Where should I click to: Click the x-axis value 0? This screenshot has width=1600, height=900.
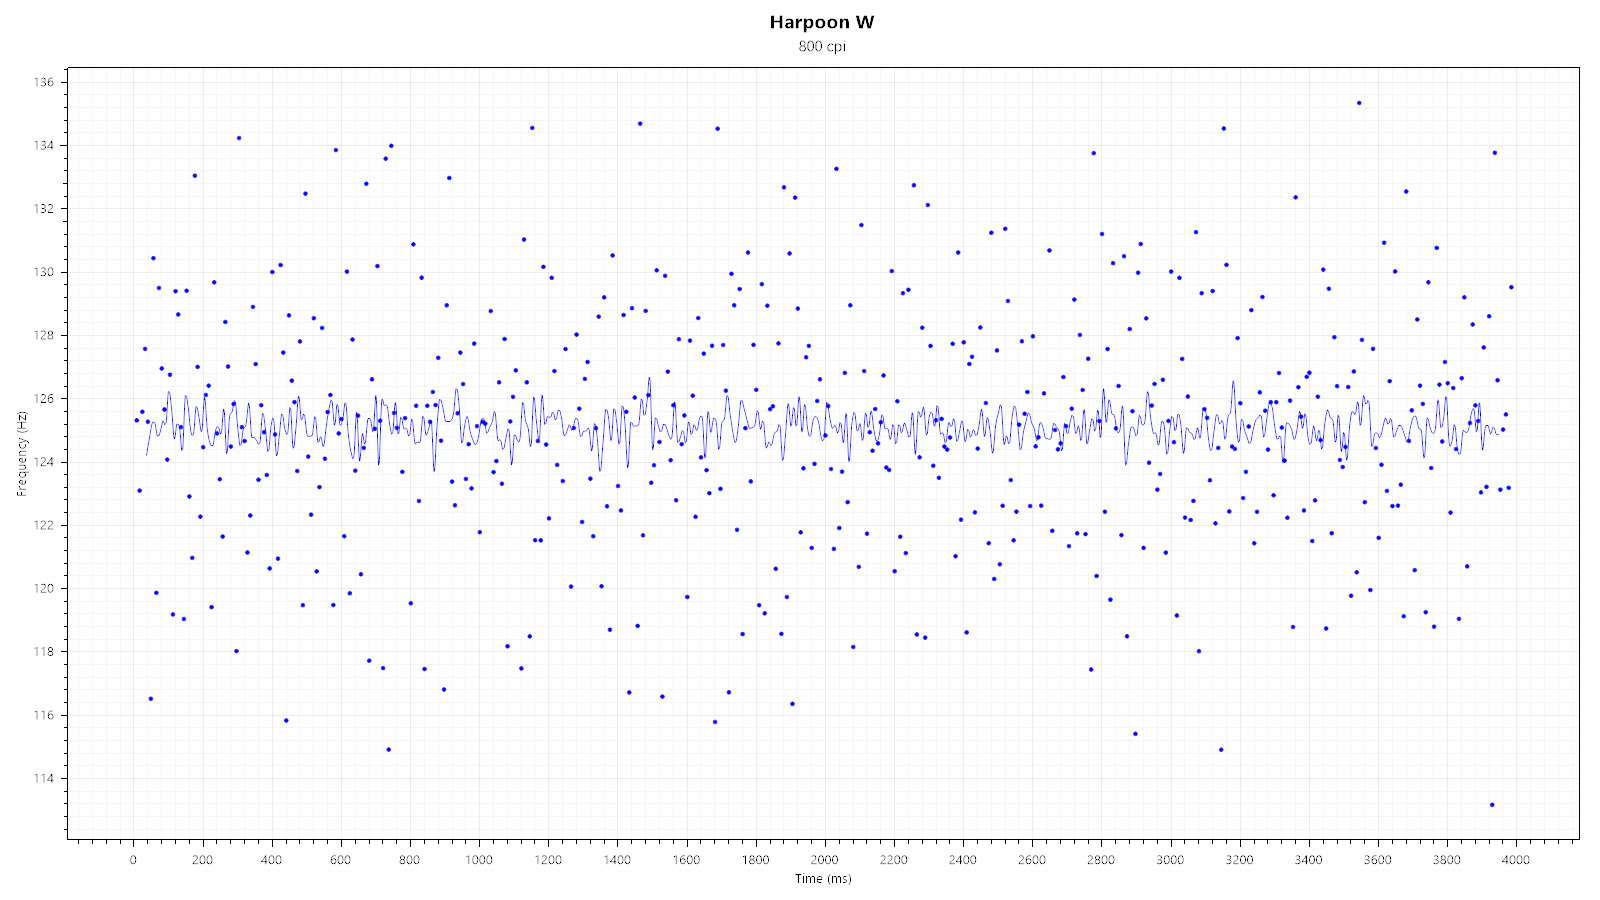(133, 859)
